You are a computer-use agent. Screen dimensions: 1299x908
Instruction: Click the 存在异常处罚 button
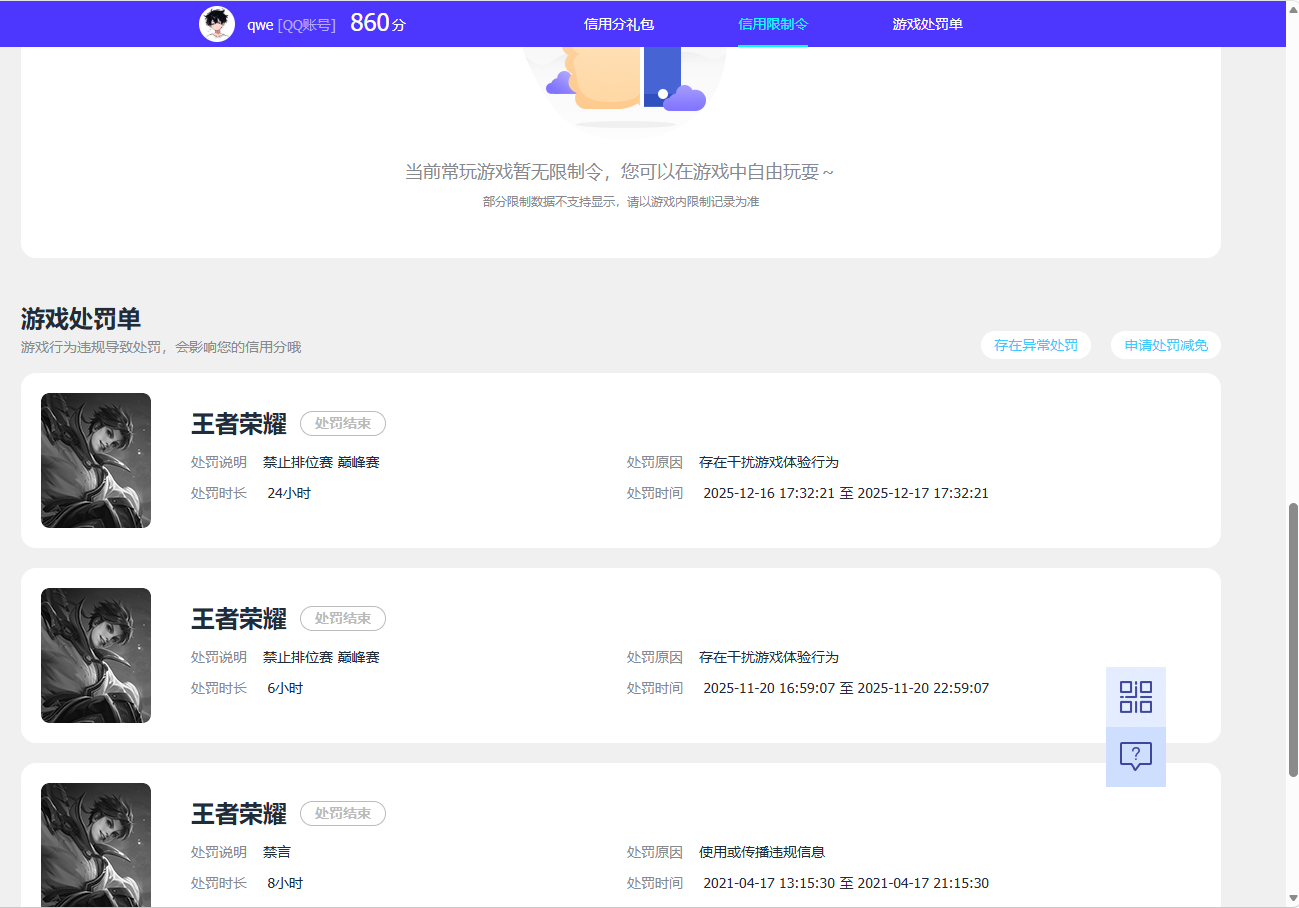coord(1036,345)
